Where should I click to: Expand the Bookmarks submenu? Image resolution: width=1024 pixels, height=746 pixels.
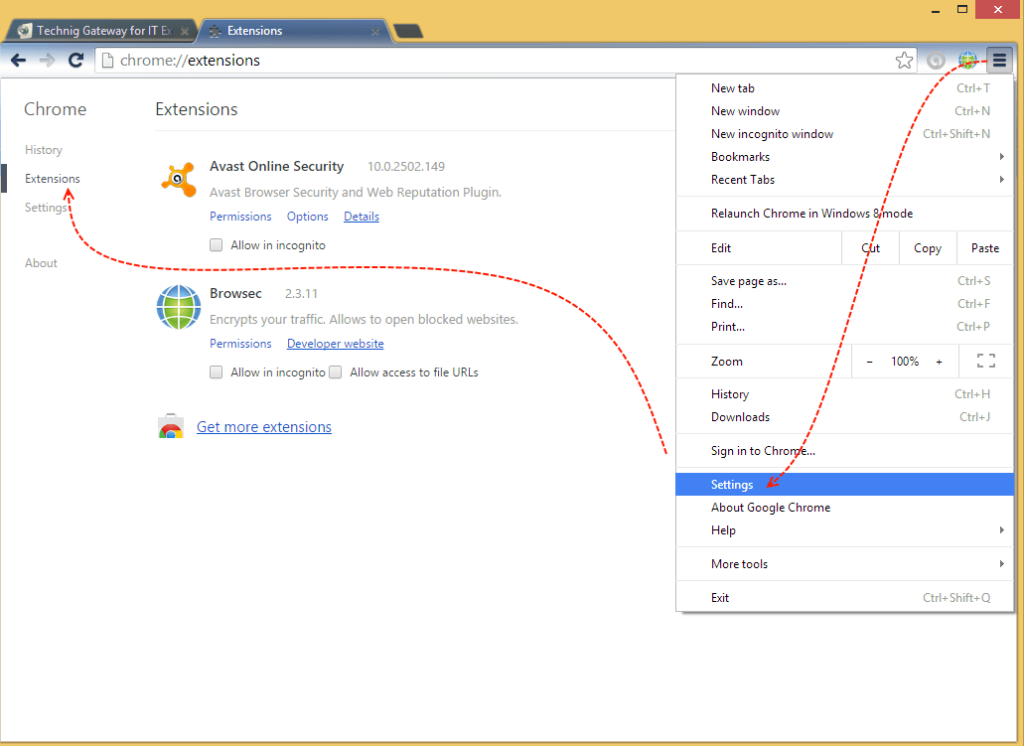pos(740,156)
